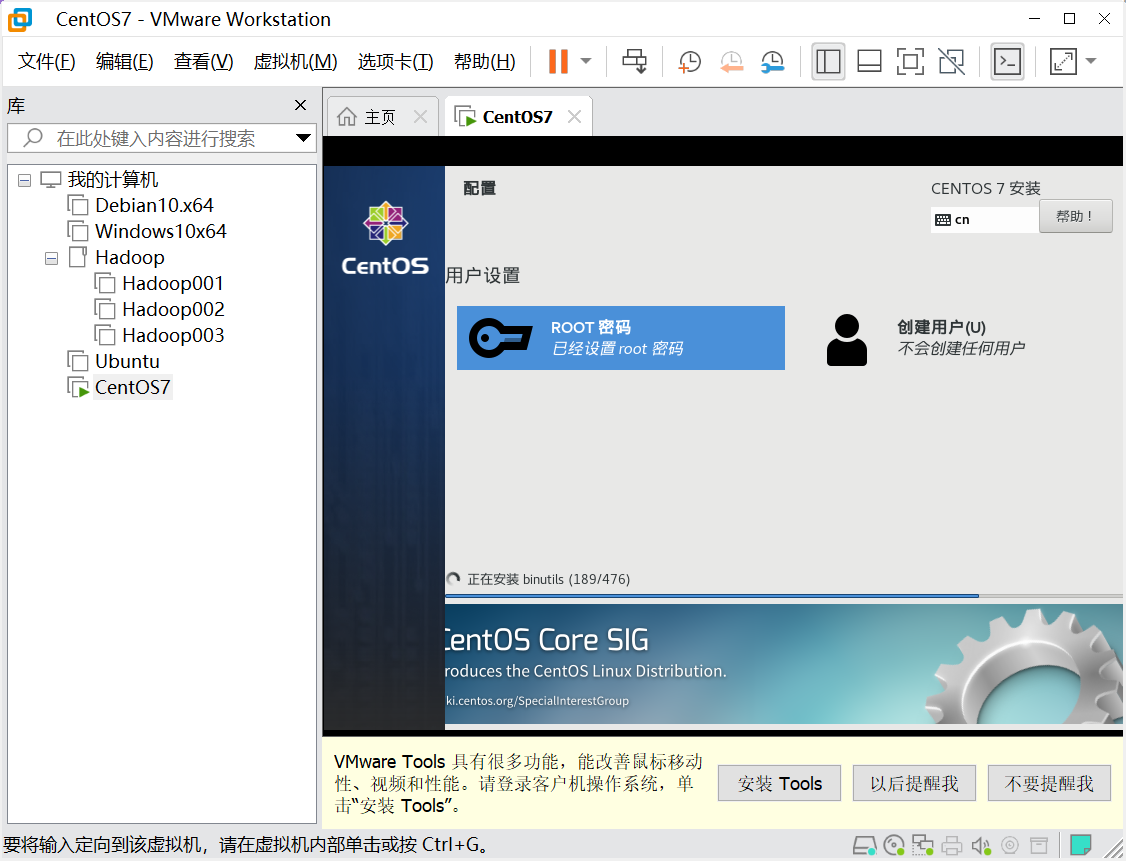Click the 帮助! button in installer

[x=1075, y=217]
